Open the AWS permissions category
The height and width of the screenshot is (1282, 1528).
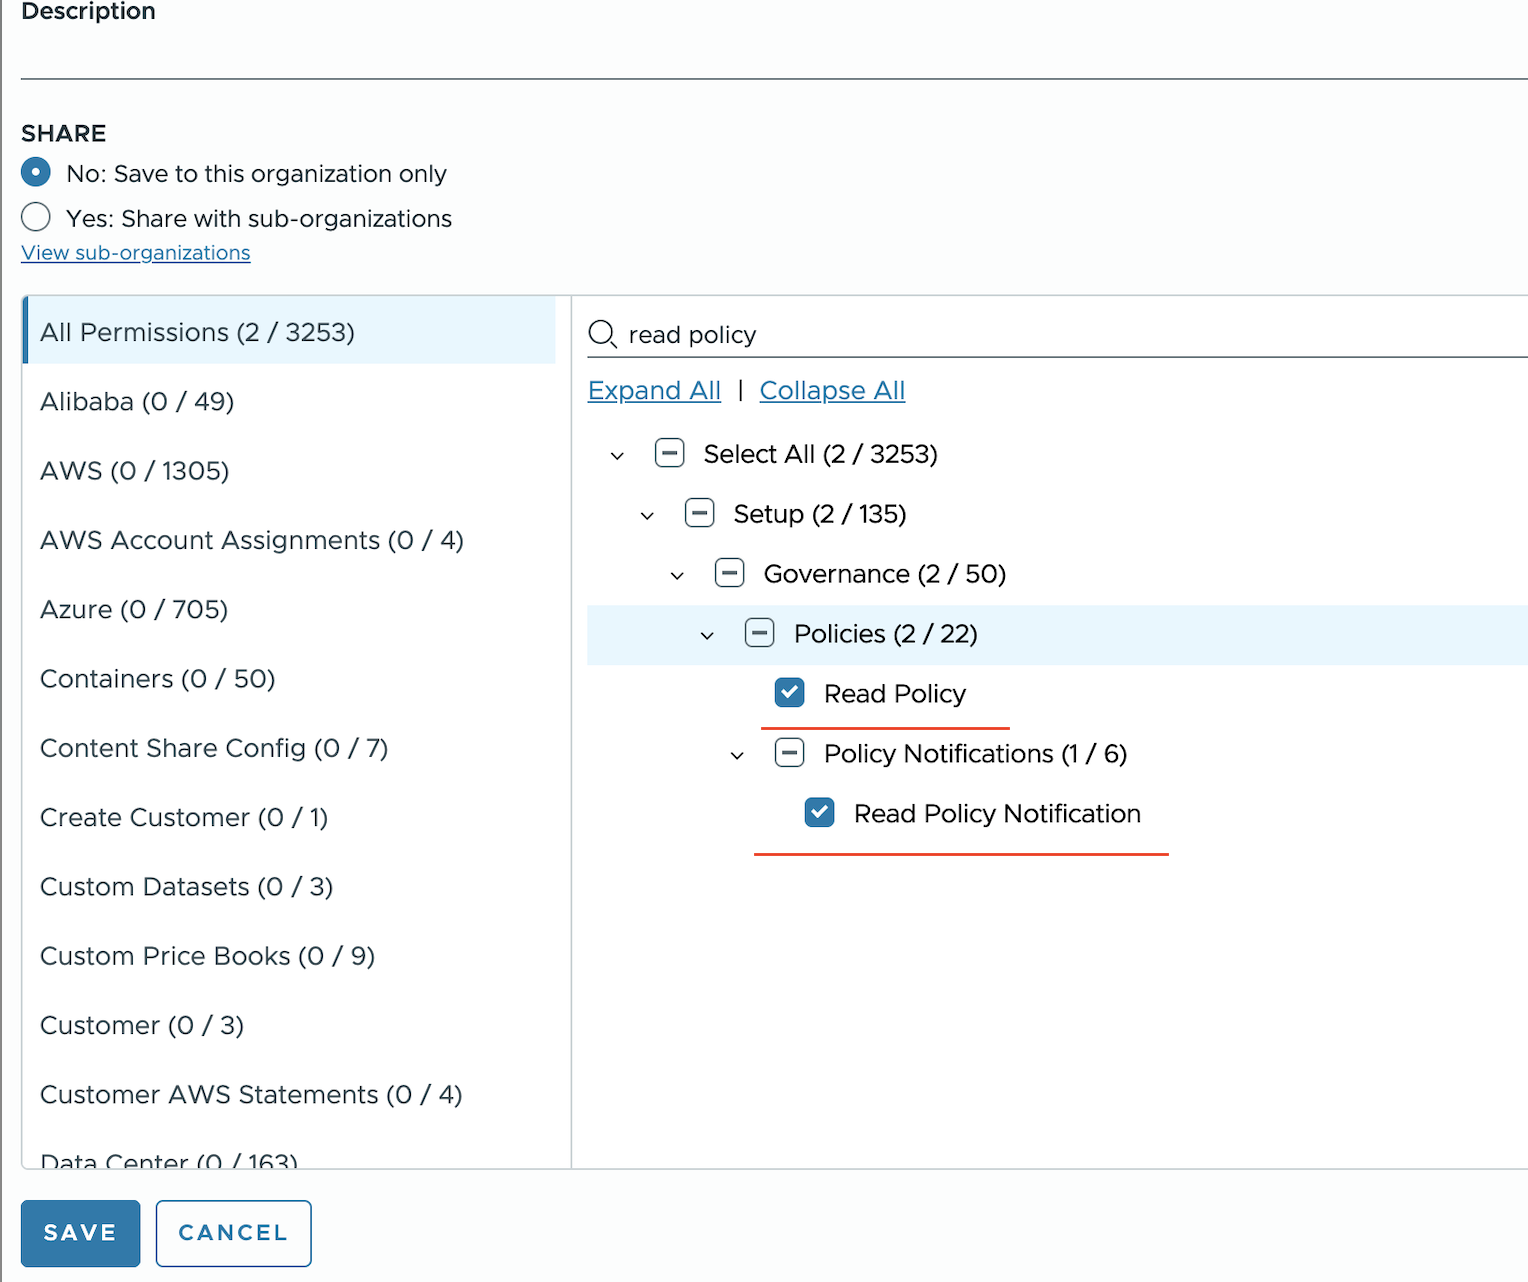(135, 471)
